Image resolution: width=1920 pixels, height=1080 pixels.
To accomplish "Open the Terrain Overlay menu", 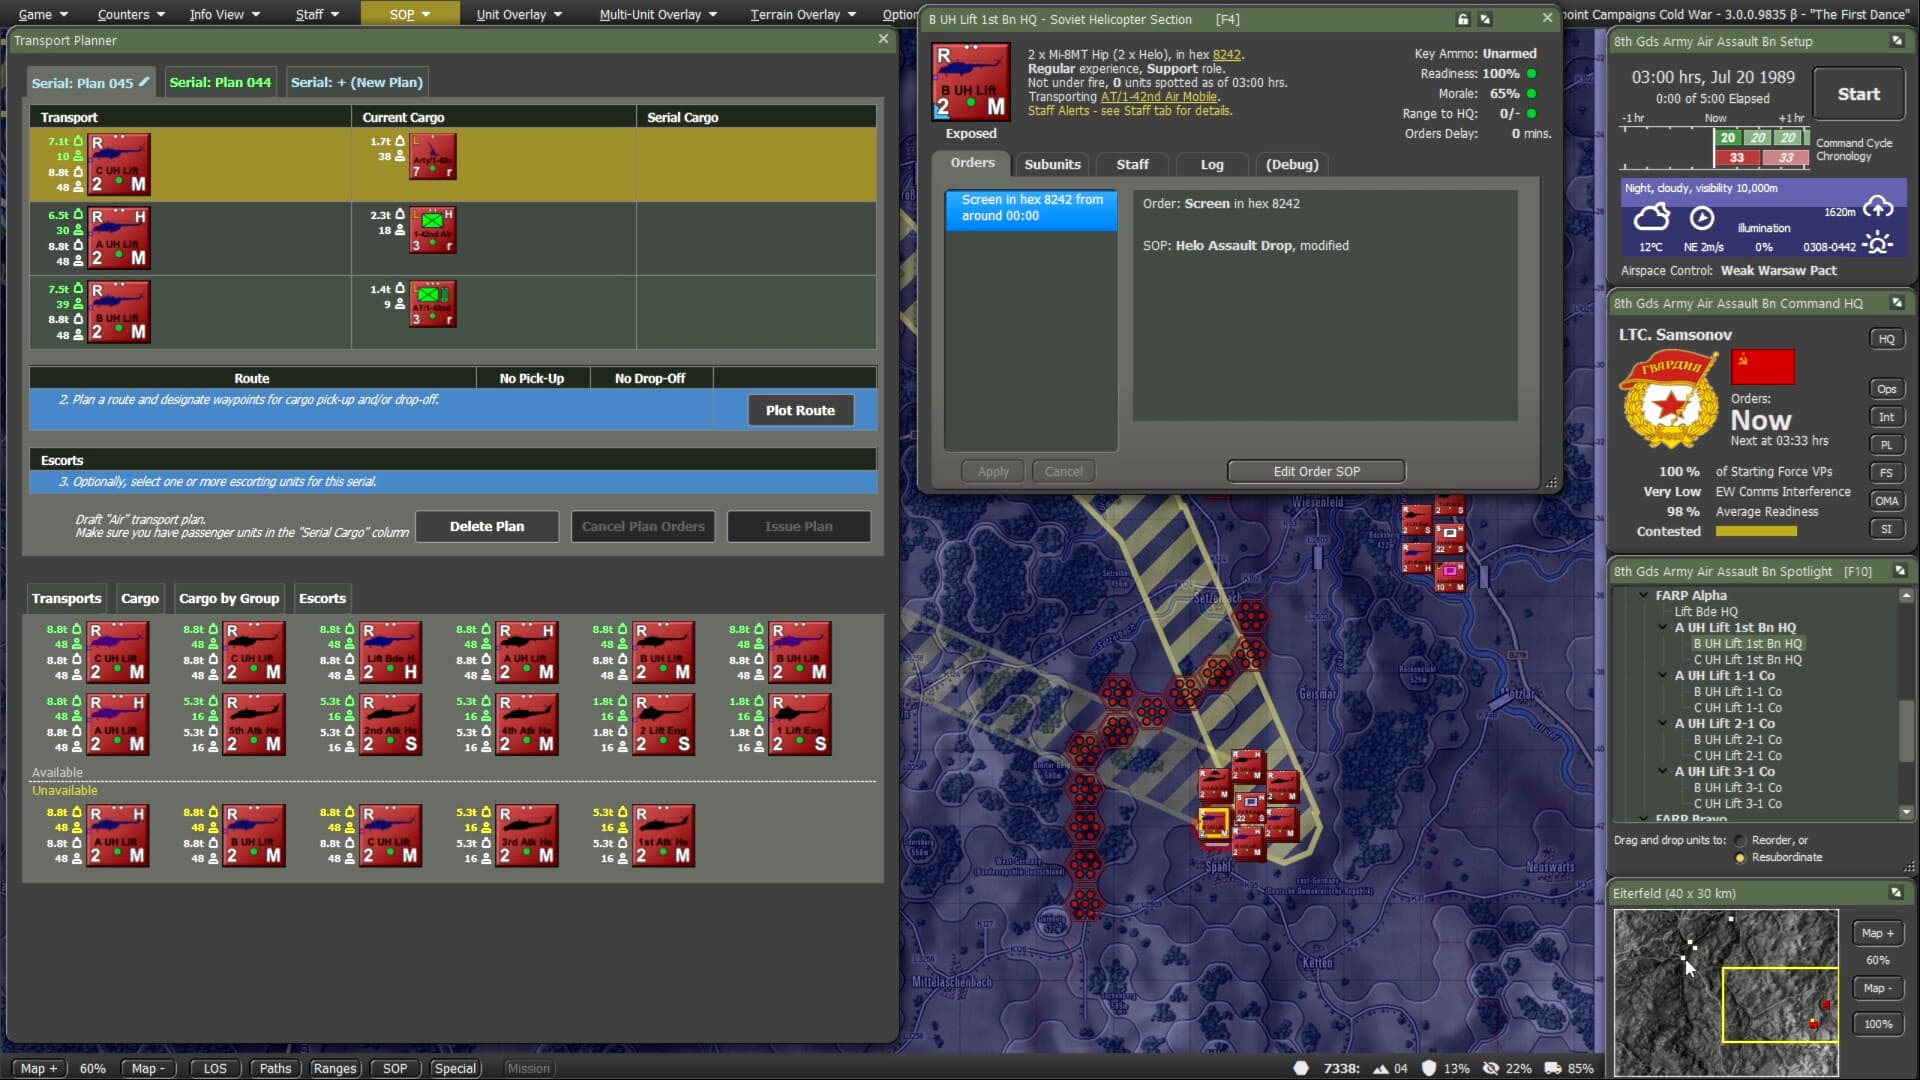I will [795, 14].
